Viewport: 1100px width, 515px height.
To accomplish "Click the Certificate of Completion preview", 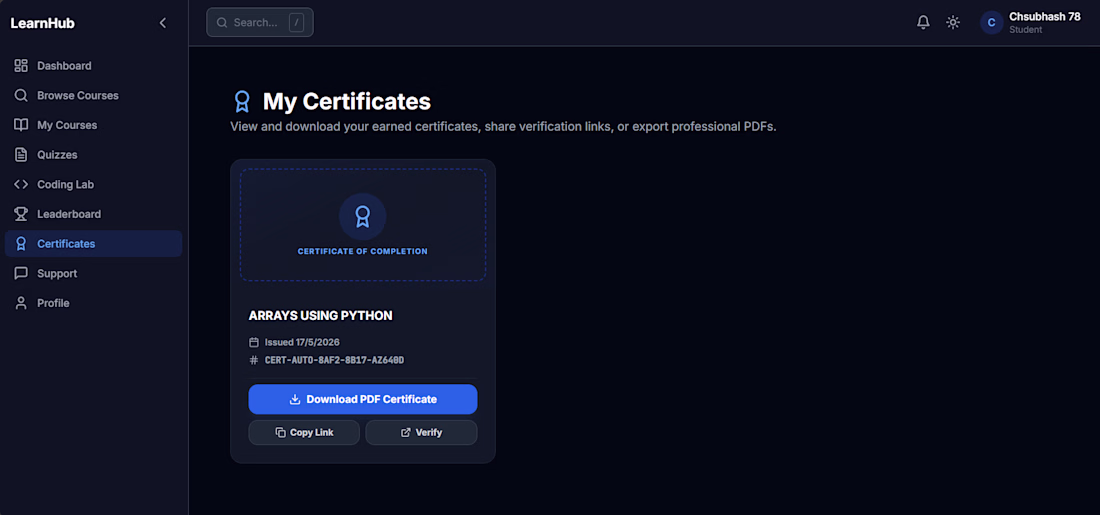I will click(x=363, y=225).
